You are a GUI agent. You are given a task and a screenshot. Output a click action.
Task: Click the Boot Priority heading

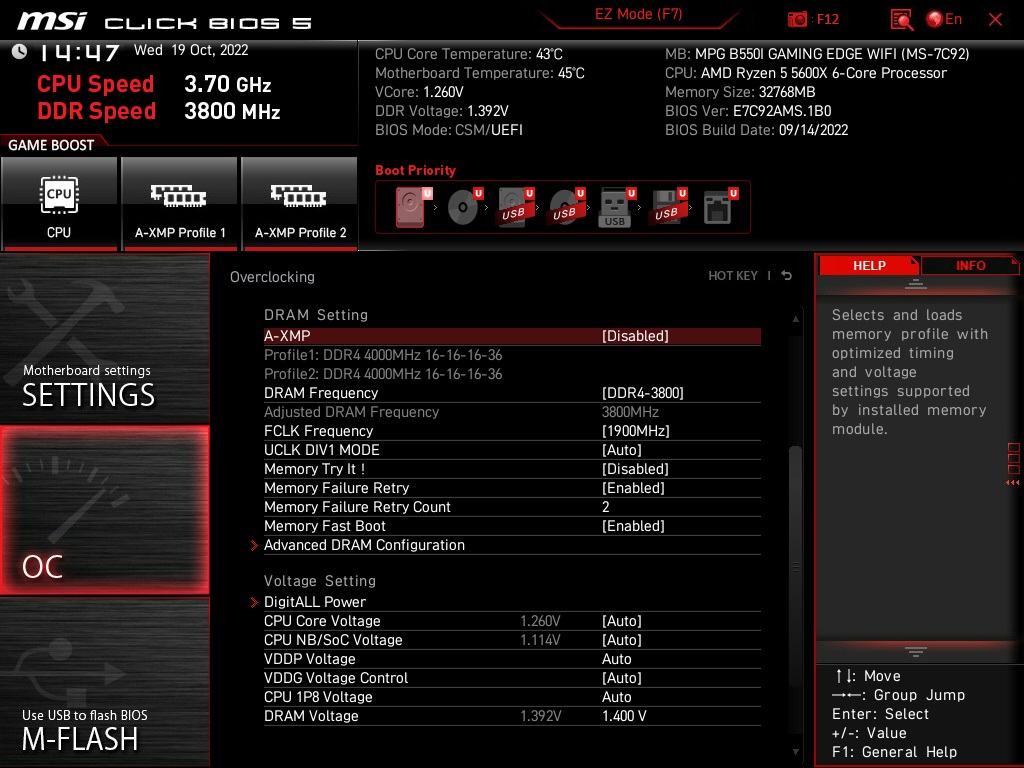(x=415, y=170)
